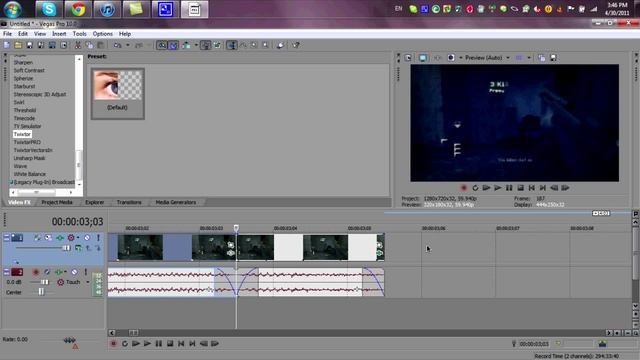The image size is (640, 360).
Task: Adjust video track level slider
Action: tap(66, 248)
